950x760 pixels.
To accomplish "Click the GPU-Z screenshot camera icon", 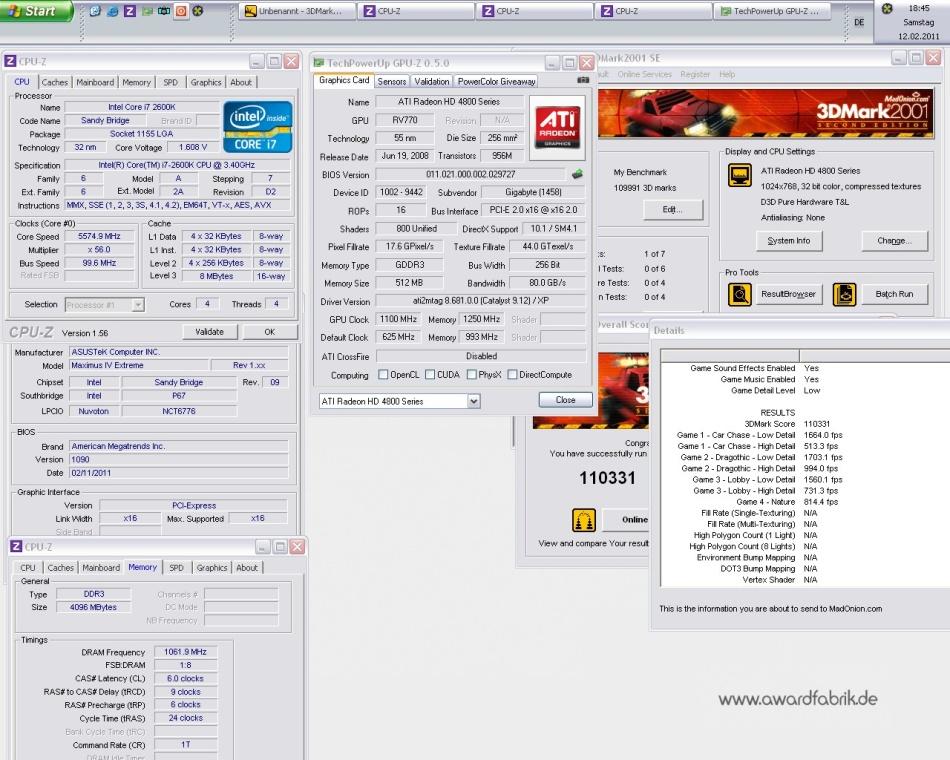I will pyautogui.click(x=583, y=80).
